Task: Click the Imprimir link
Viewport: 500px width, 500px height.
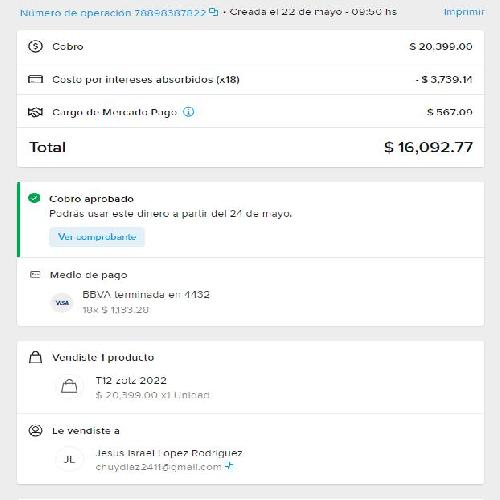Action: [464, 12]
